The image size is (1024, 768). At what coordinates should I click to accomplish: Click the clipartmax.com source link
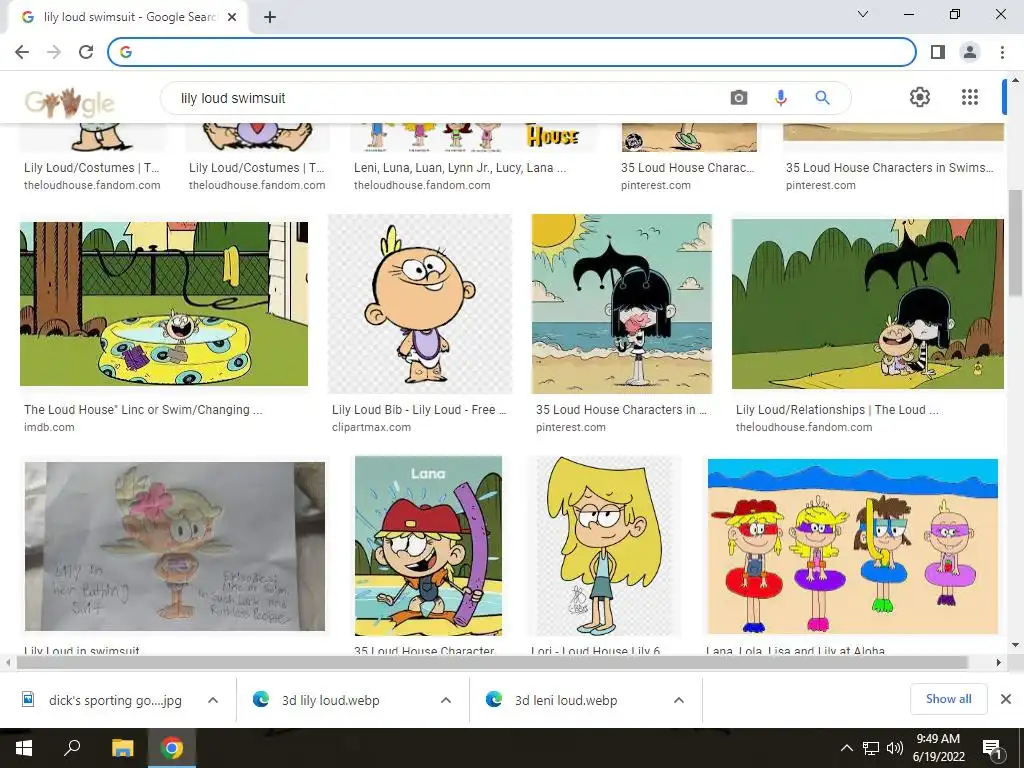click(x=371, y=427)
